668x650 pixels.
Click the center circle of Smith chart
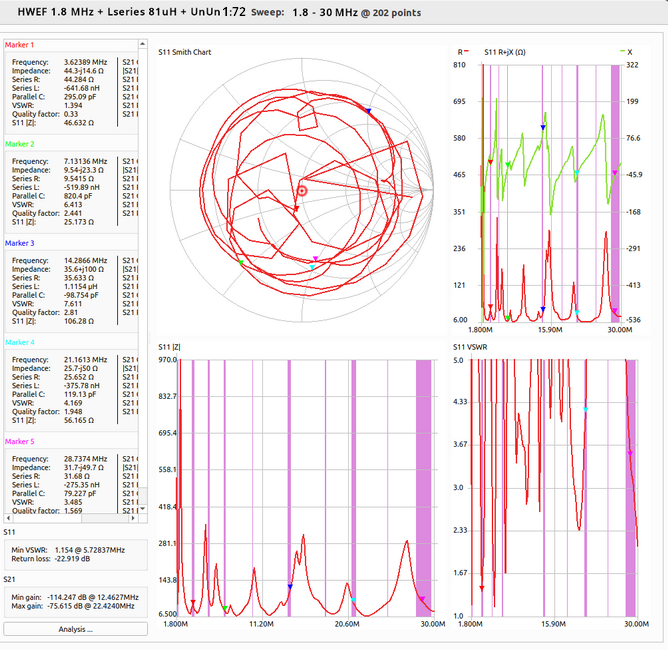pyautogui.click(x=302, y=190)
